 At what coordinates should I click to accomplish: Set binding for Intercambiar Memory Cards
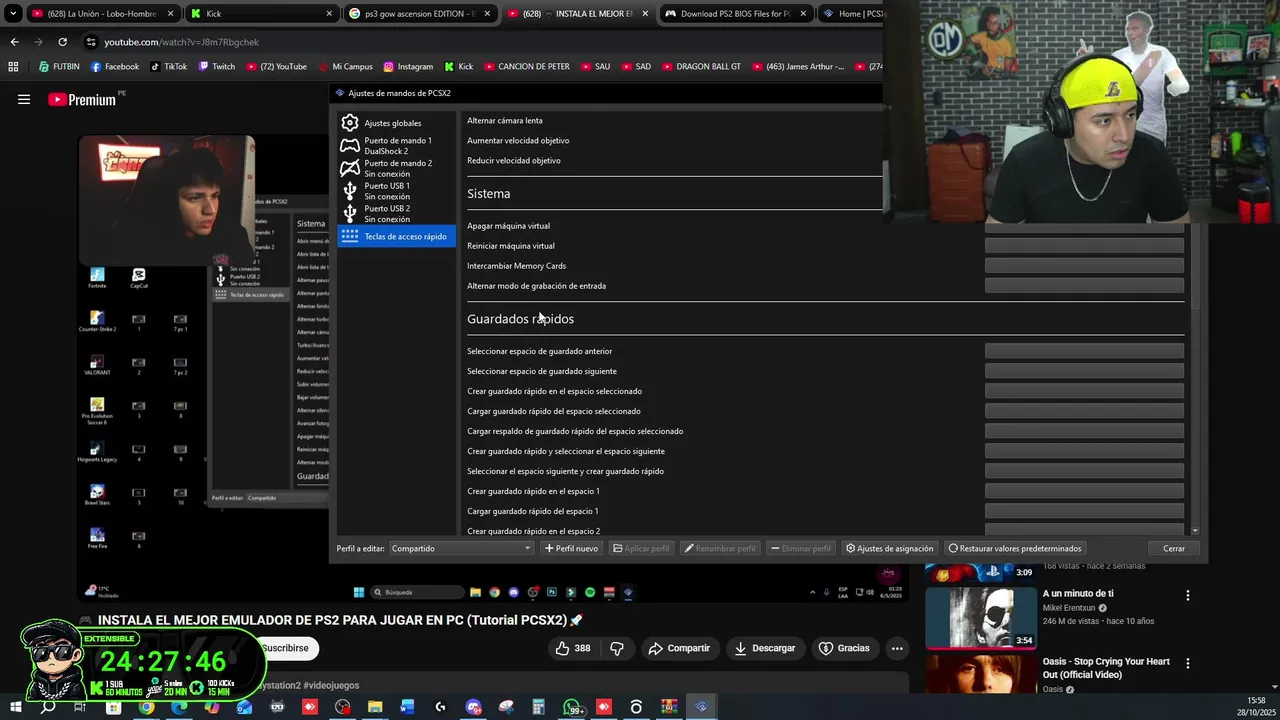pyautogui.click(x=1084, y=266)
